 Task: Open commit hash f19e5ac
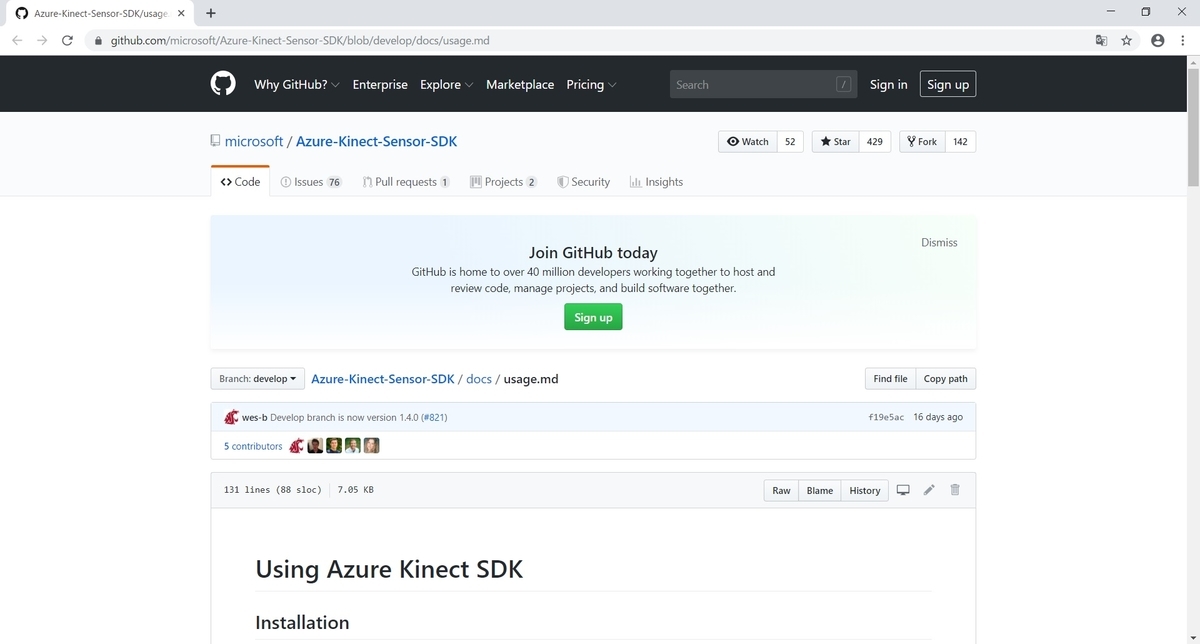click(x=886, y=417)
